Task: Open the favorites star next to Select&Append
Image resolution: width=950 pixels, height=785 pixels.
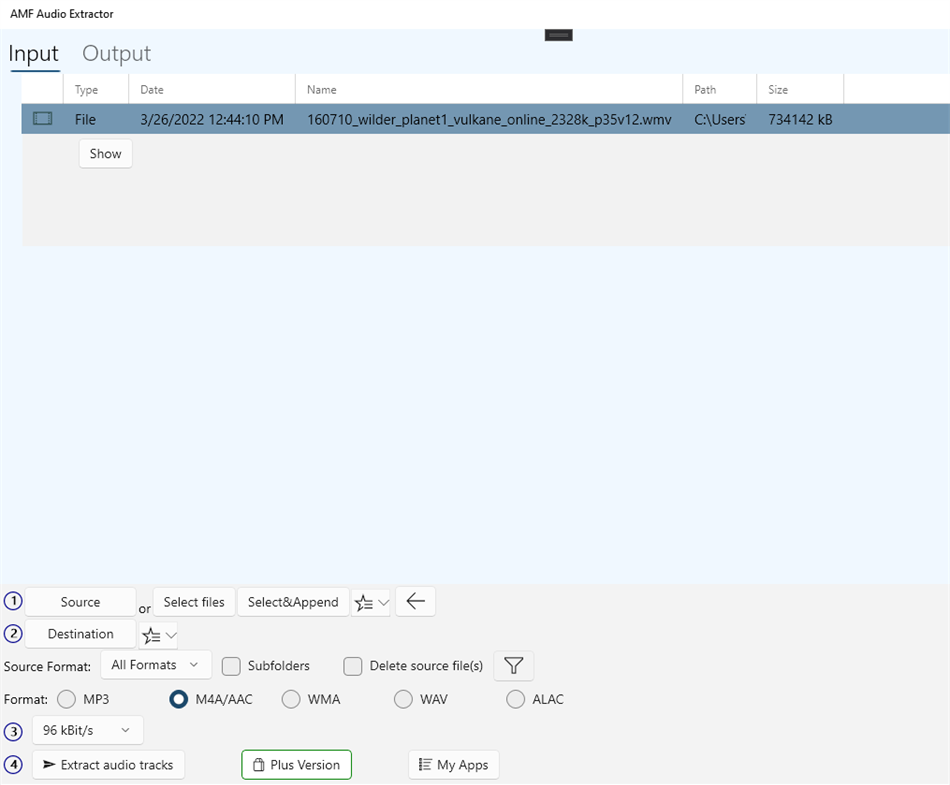Action: (x=363, y=601)
